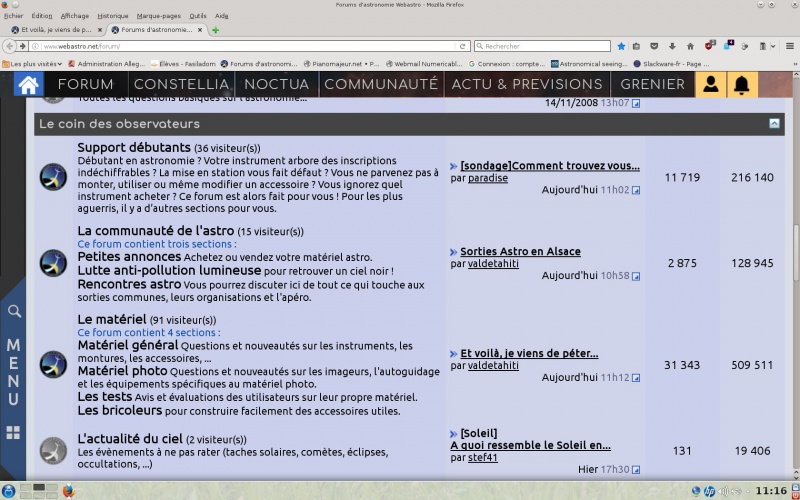The height and width of the screenshot is (500, 800).
Task: Go to last post icon at 11h12
Action: (x=636, y=378)
